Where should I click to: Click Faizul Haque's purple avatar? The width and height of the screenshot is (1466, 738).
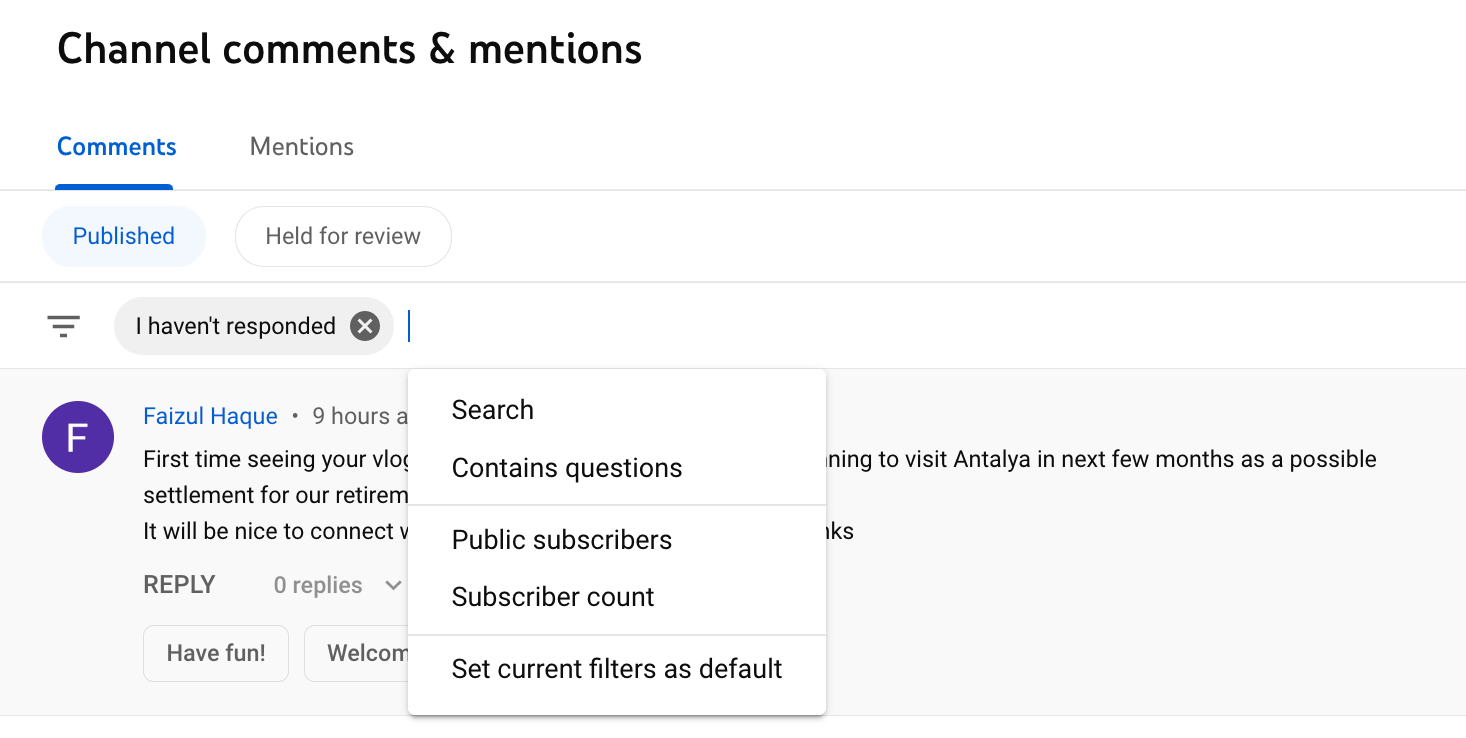pyautogui.click(x=78, y=437)
